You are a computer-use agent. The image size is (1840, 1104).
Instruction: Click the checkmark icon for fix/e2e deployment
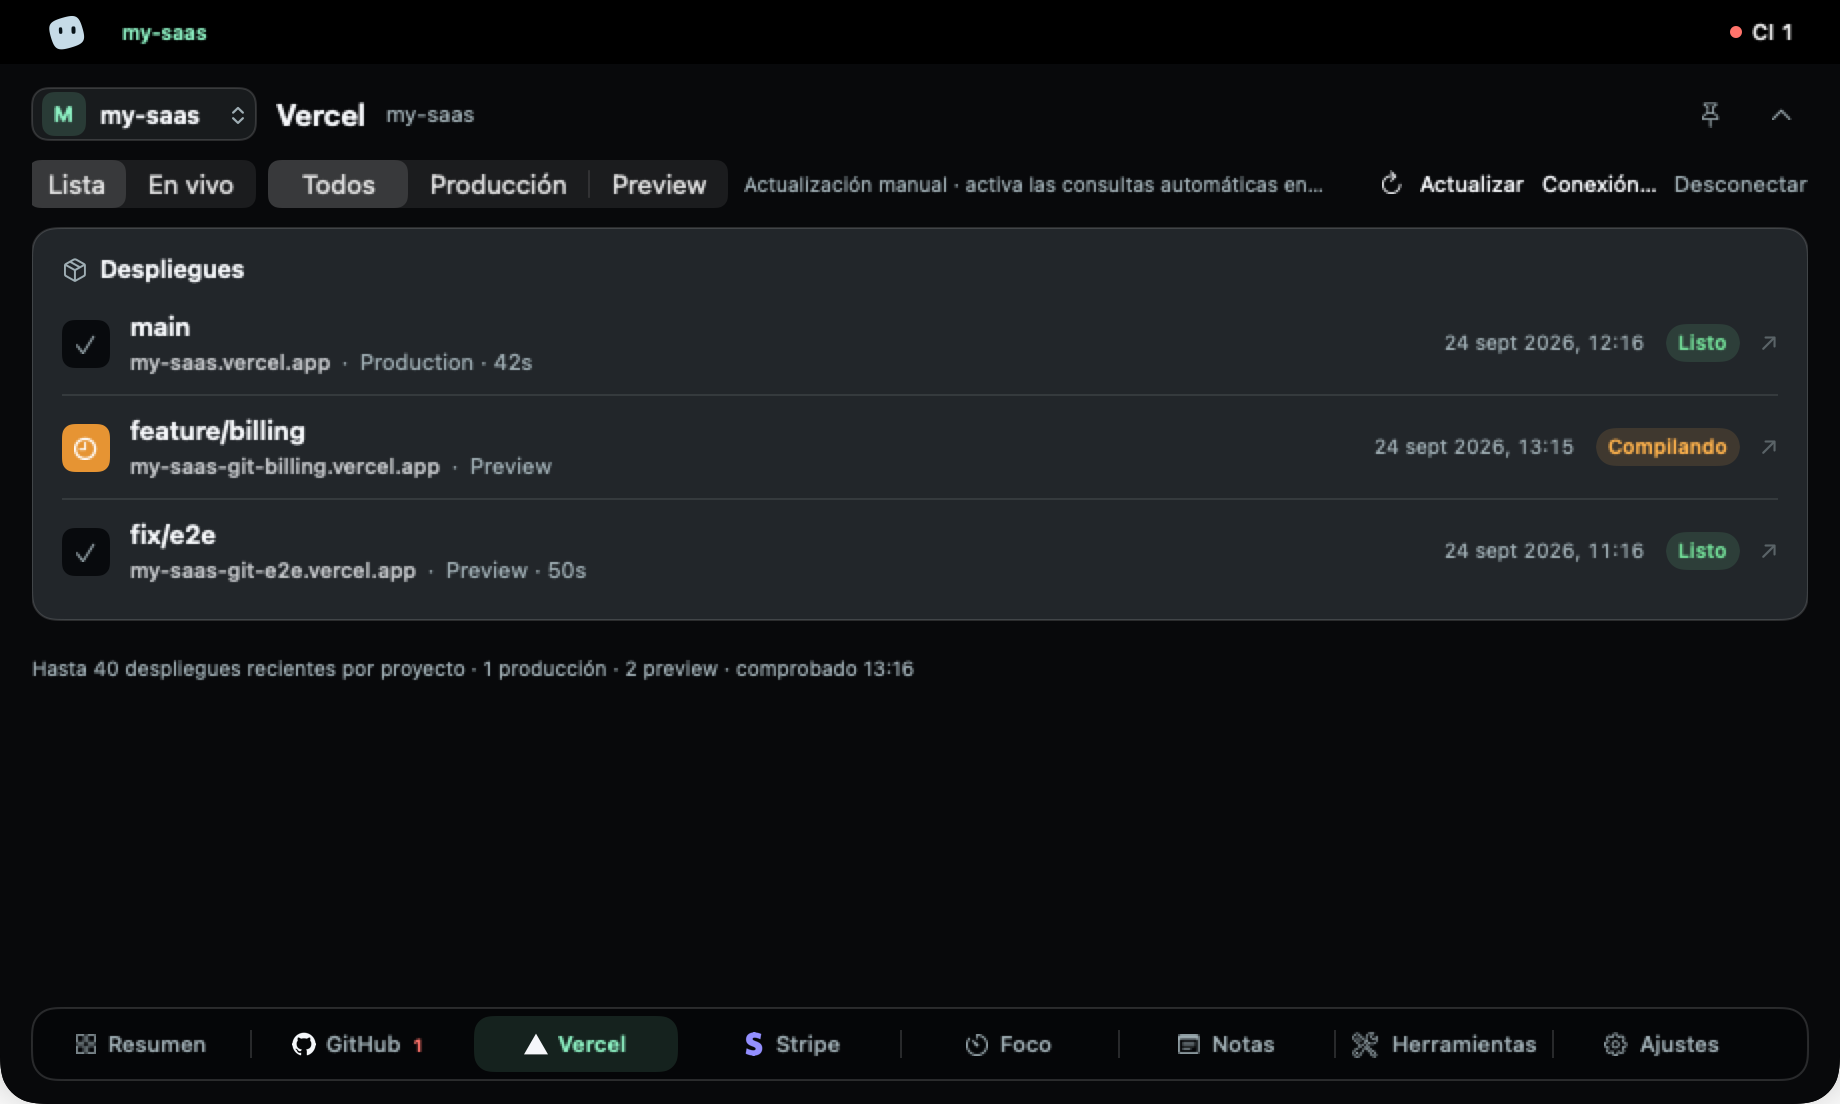(86, 552)
